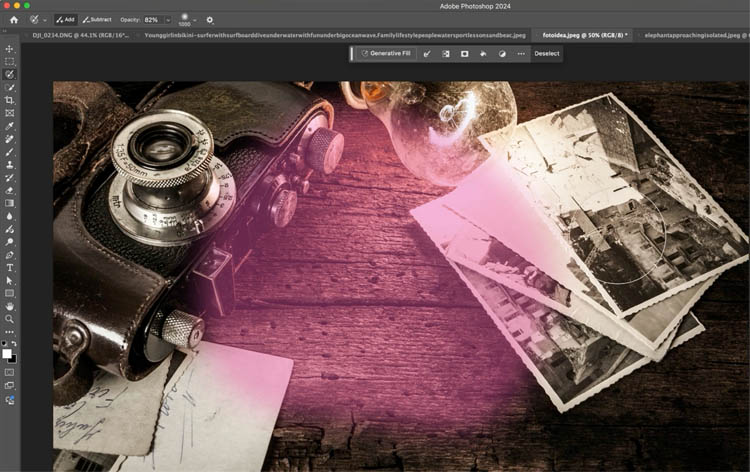Image resolution: width=750 pixels, height=472 pixels.
Task: Select the Gradient tool
Action: (x=9, y=203)
